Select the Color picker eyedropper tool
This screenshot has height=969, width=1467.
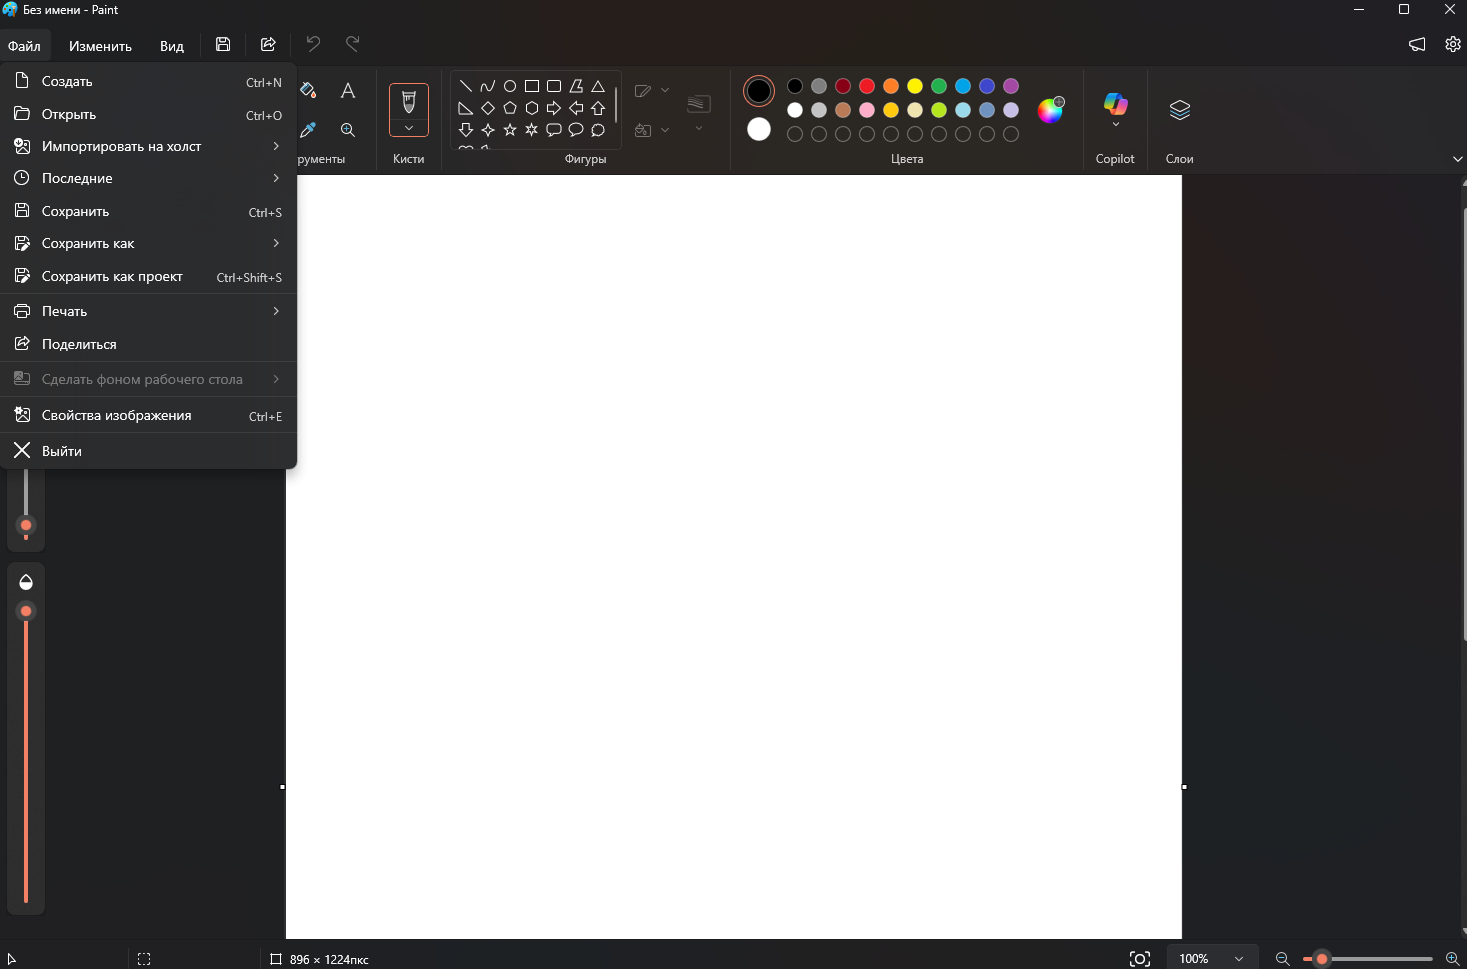pos(308,130)
